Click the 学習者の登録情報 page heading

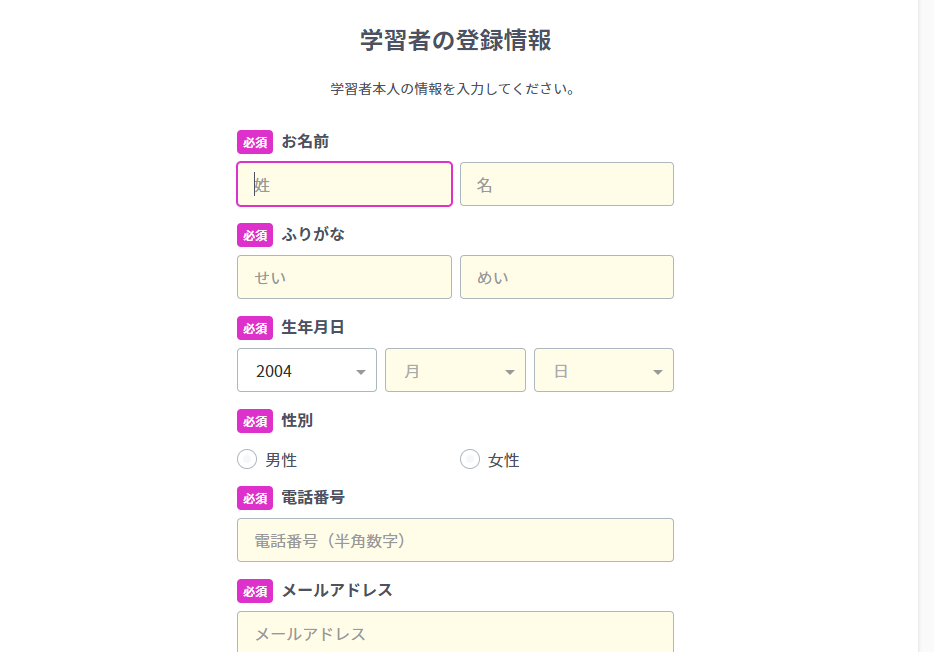[455, 40]
